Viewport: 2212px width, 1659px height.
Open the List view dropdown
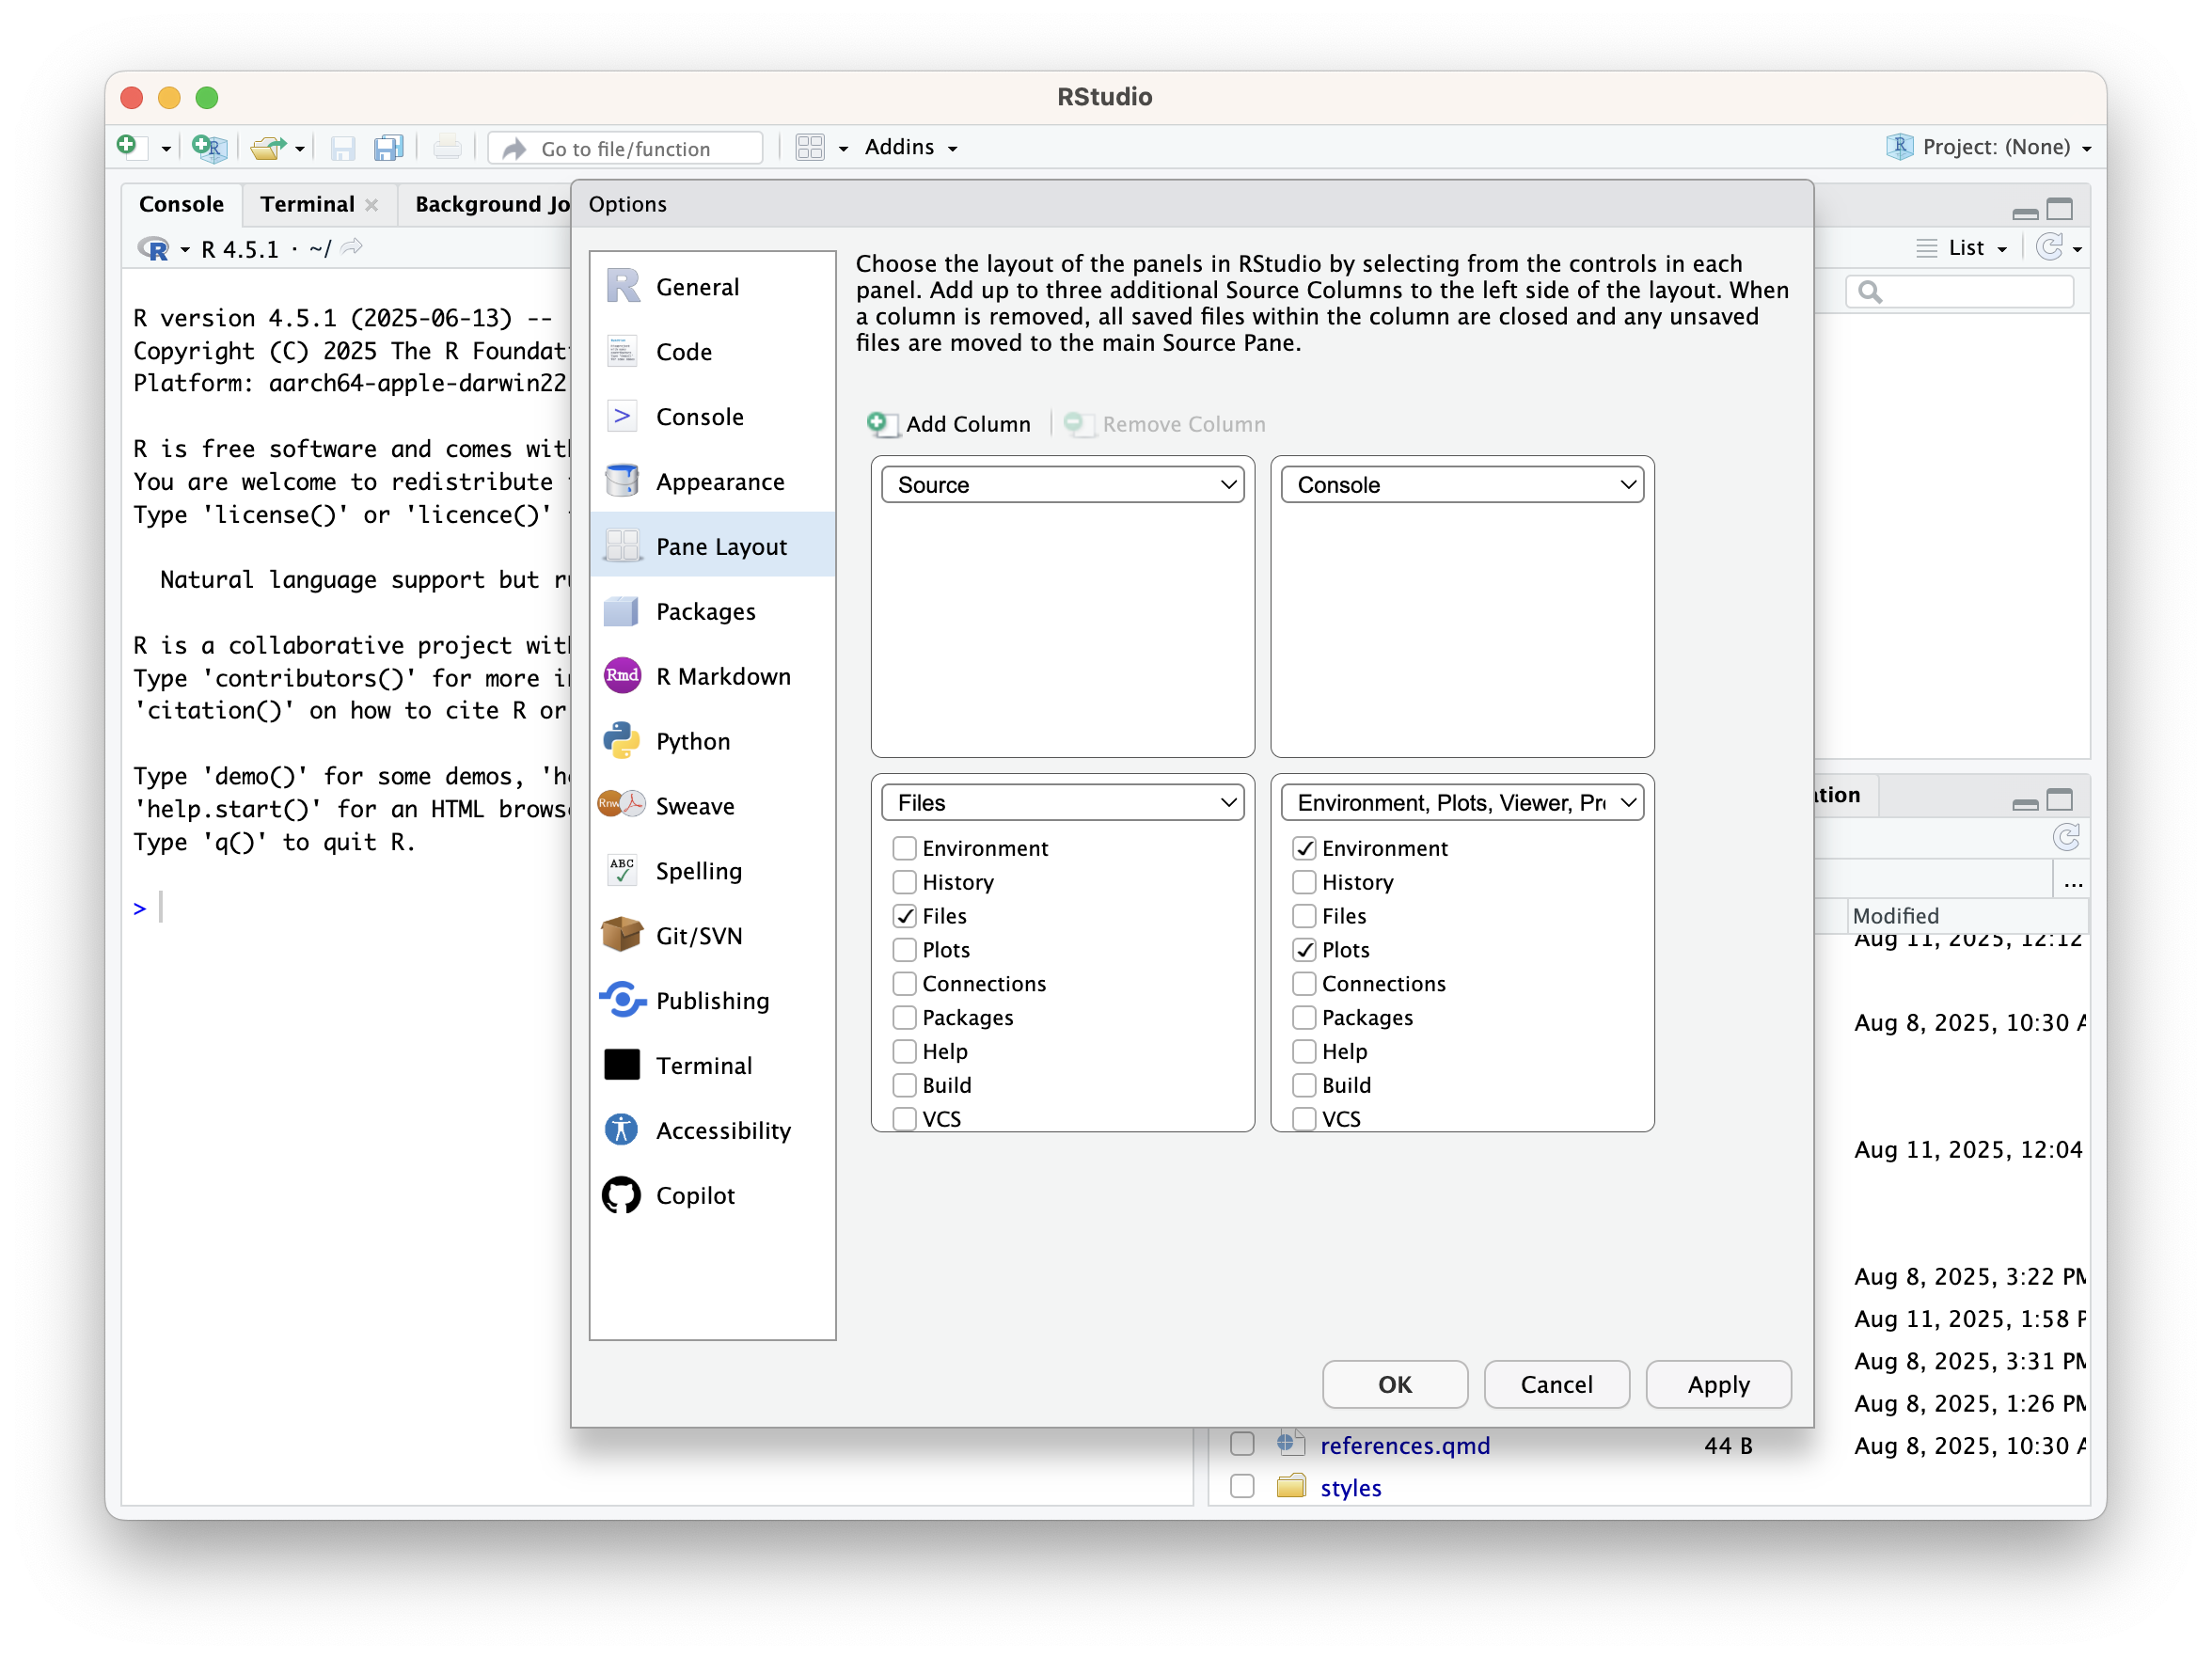1962,248
